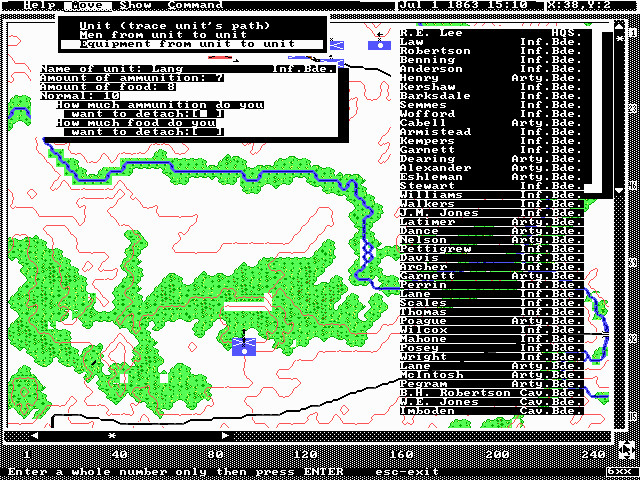Select Semmes Inf.Bde. unit
This screenshot has width=640, height=480.
point(491,104)
